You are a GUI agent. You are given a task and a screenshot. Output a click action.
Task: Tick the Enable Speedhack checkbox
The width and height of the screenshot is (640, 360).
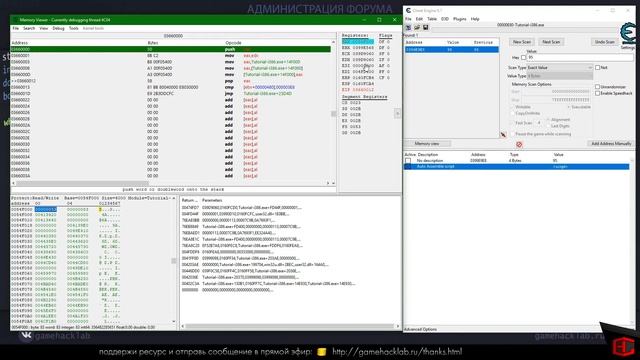tap(598, 93)
